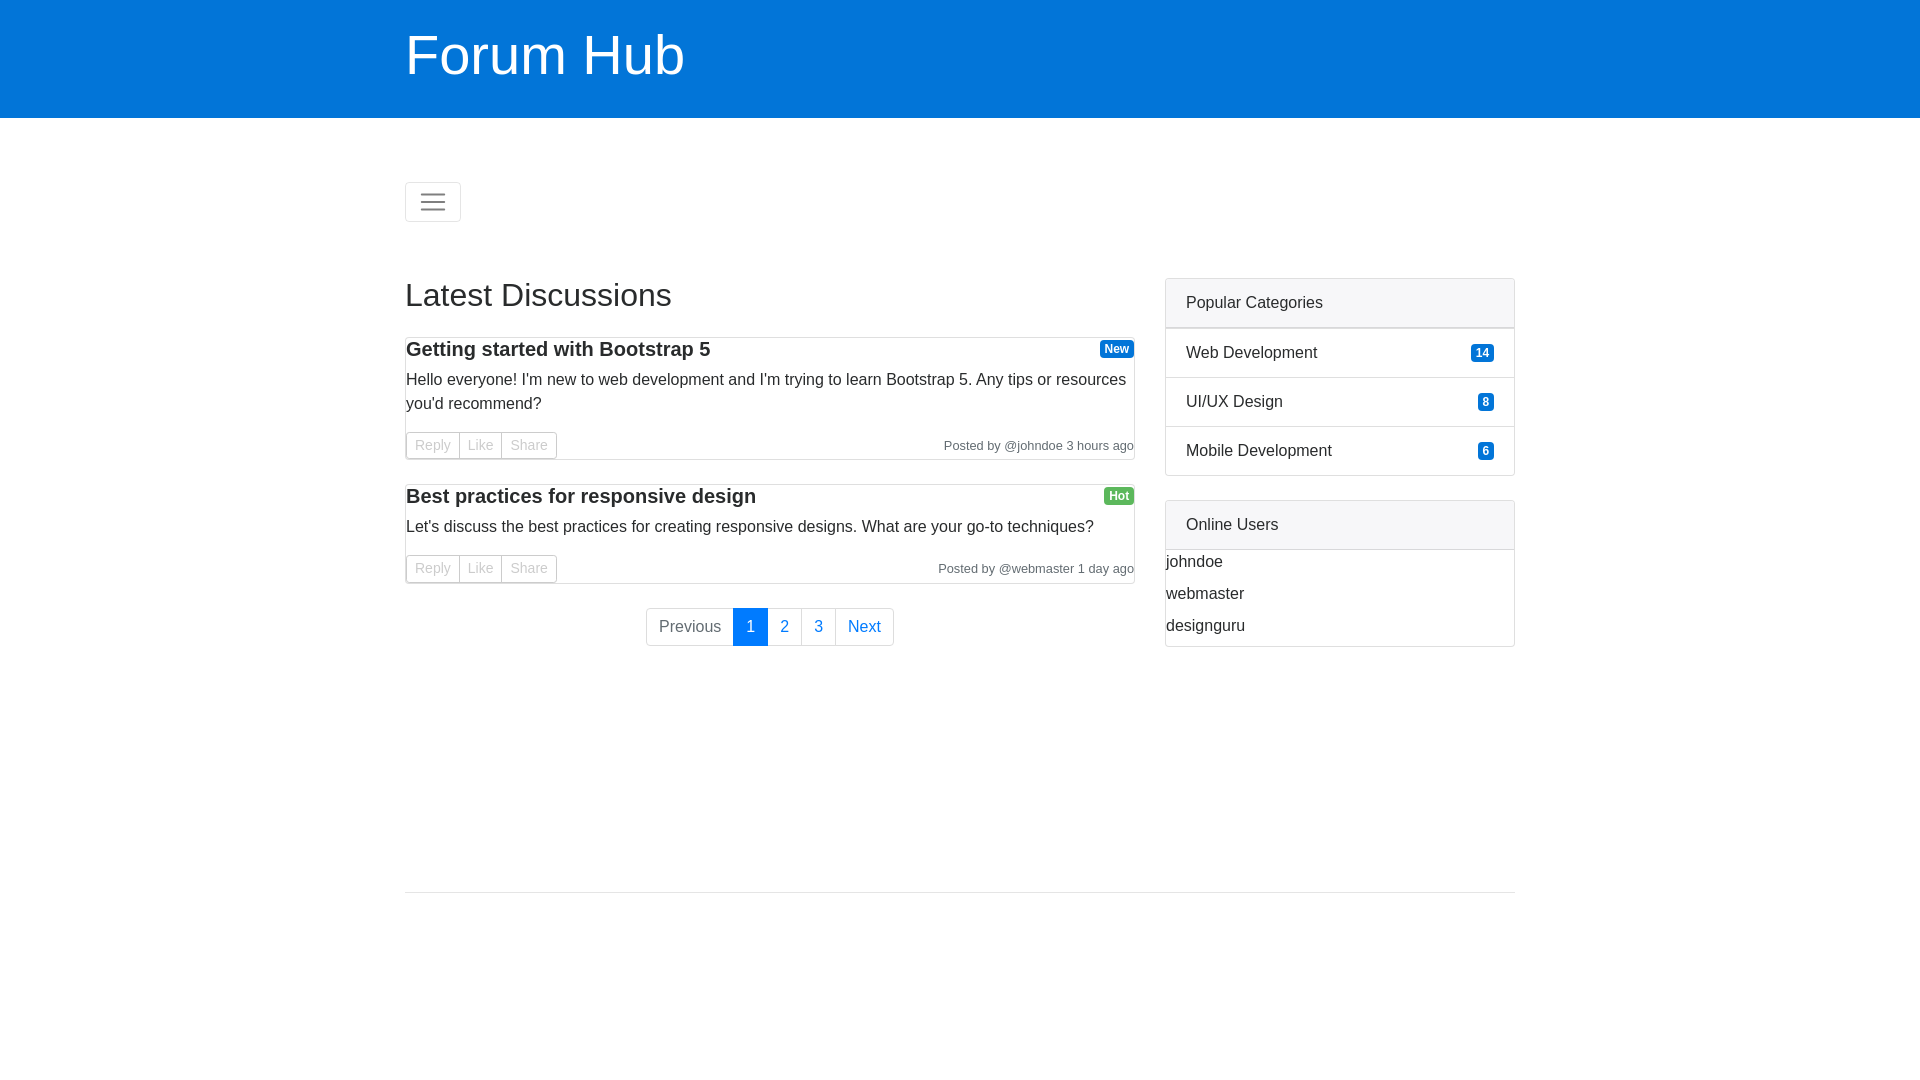Image resolution: width=1920 pixels, height=1080 pixels.
Task: Open online user johndoe
Action: pos(1194,562)
